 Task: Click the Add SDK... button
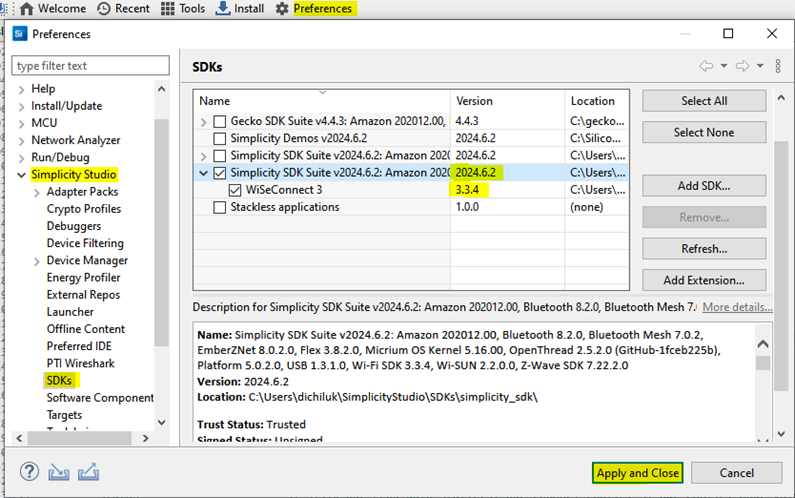click(x=704, y=186)
